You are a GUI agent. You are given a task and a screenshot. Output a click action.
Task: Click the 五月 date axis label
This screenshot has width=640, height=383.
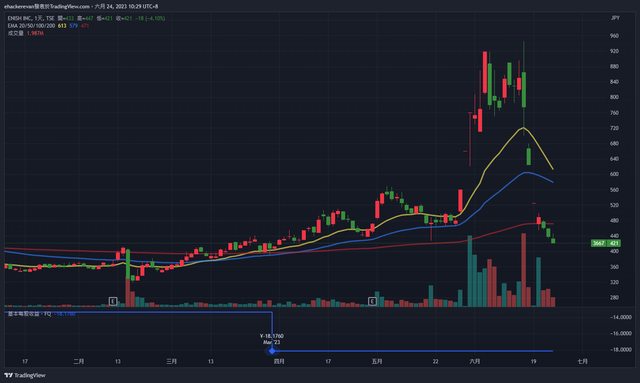[377, 361]
